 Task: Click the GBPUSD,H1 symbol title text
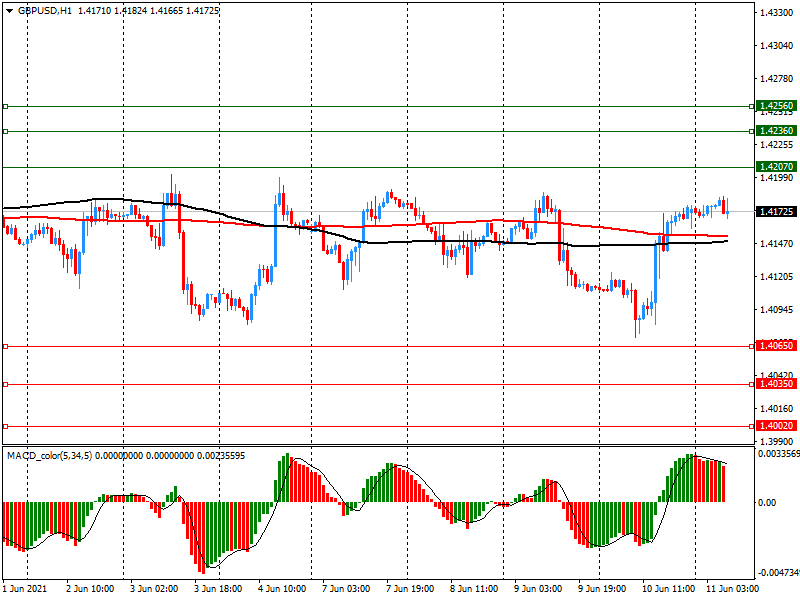pyautogui.click(x=45, y=11)
